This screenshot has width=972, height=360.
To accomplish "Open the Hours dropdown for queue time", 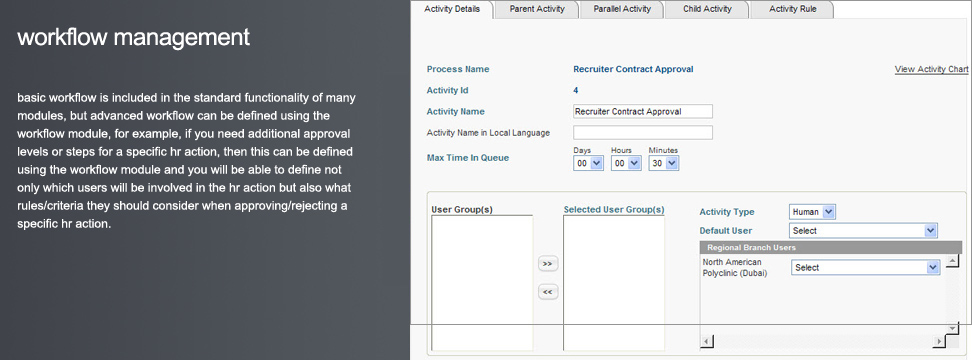I will (x=626, y=163).
